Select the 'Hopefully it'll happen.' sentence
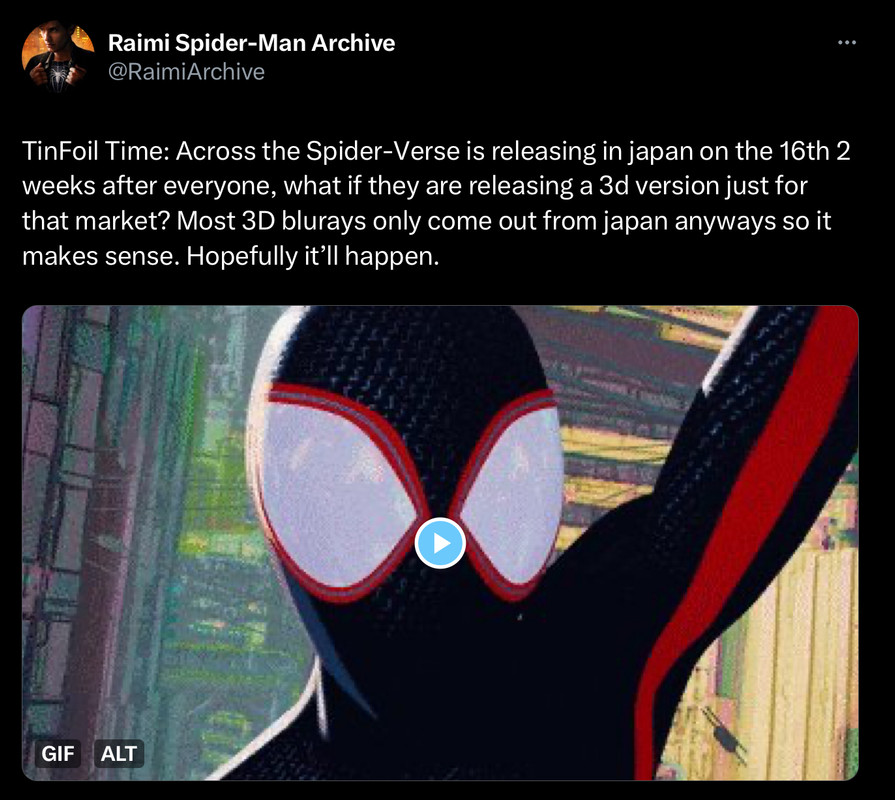895x800 pixels. click(313, 256)
